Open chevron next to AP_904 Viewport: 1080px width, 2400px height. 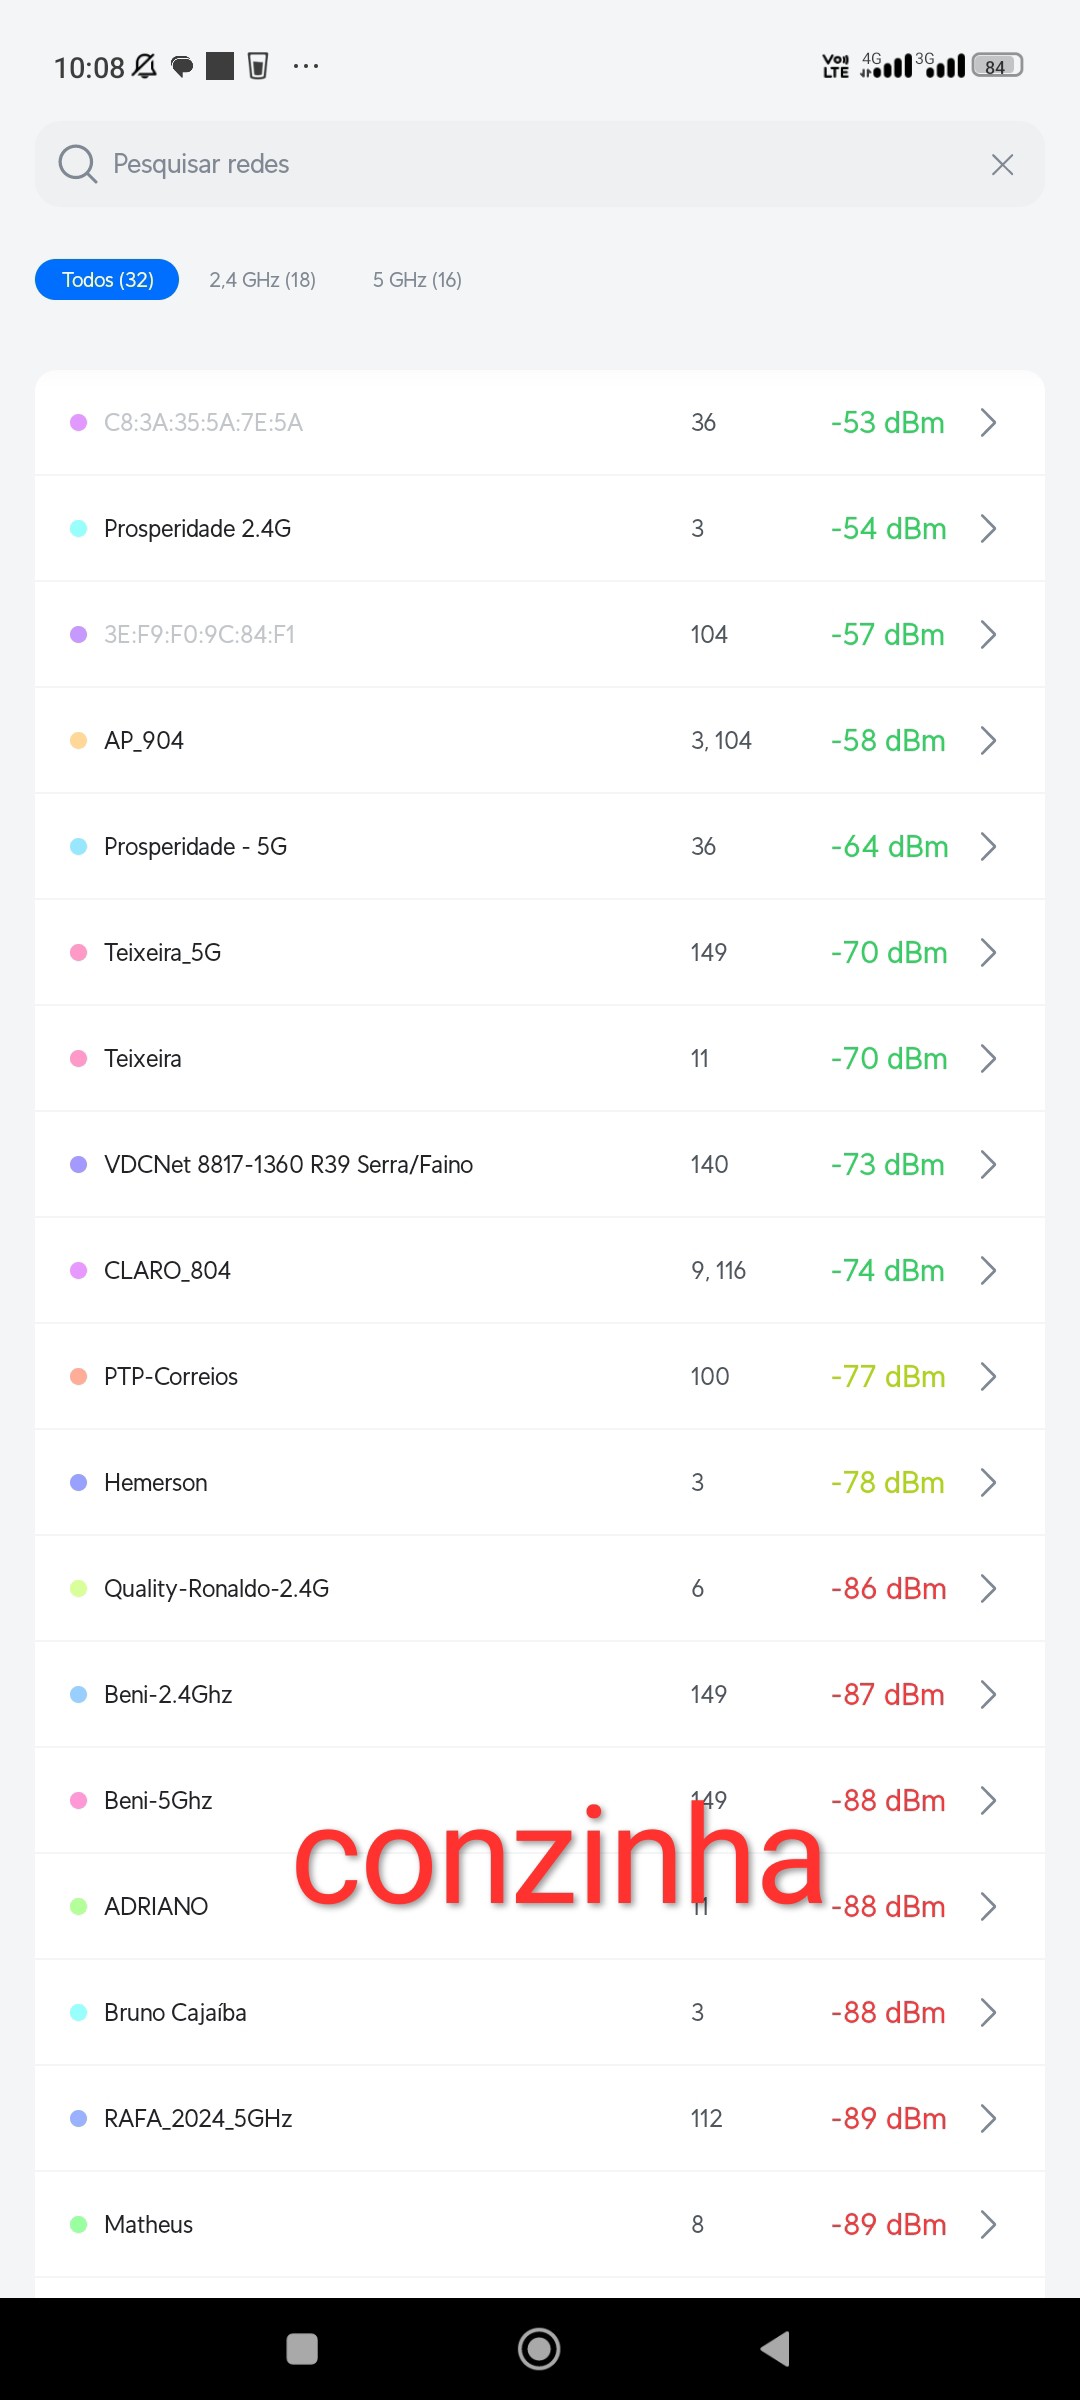988,741
